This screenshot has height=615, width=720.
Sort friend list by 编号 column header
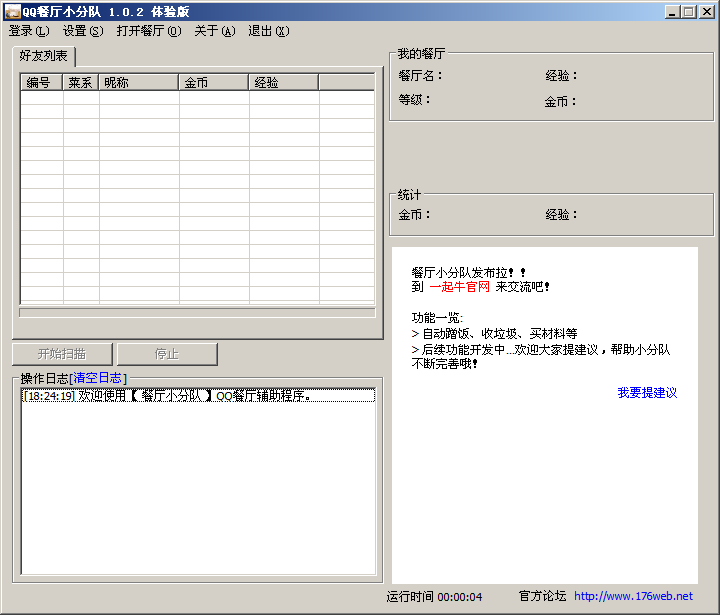click(41, 83)
